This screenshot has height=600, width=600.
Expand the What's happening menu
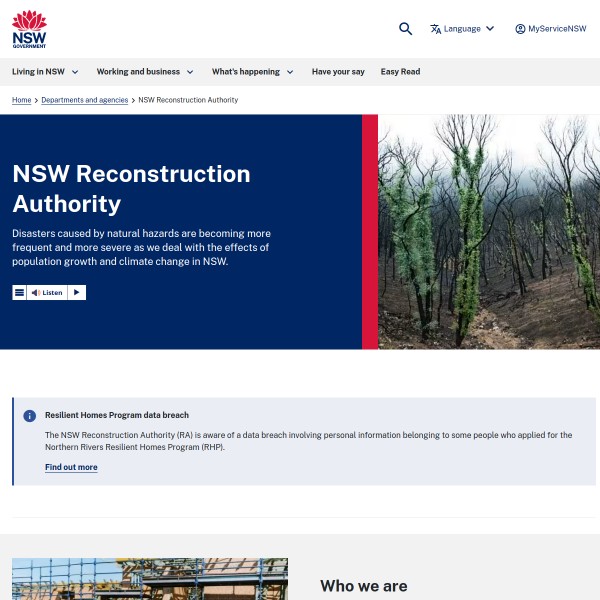pyautogui.click(x=252, y=72)
